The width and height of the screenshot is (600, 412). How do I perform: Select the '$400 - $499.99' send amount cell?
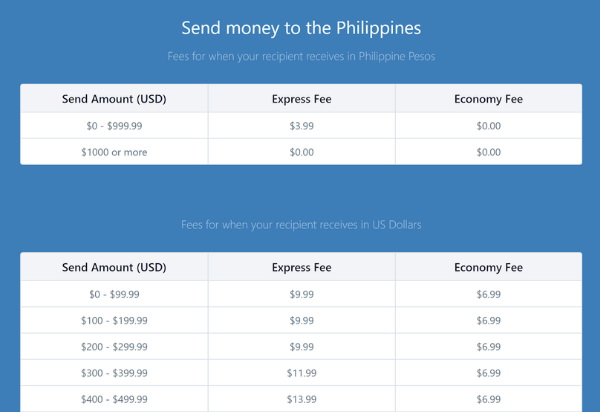pos(114,398)
